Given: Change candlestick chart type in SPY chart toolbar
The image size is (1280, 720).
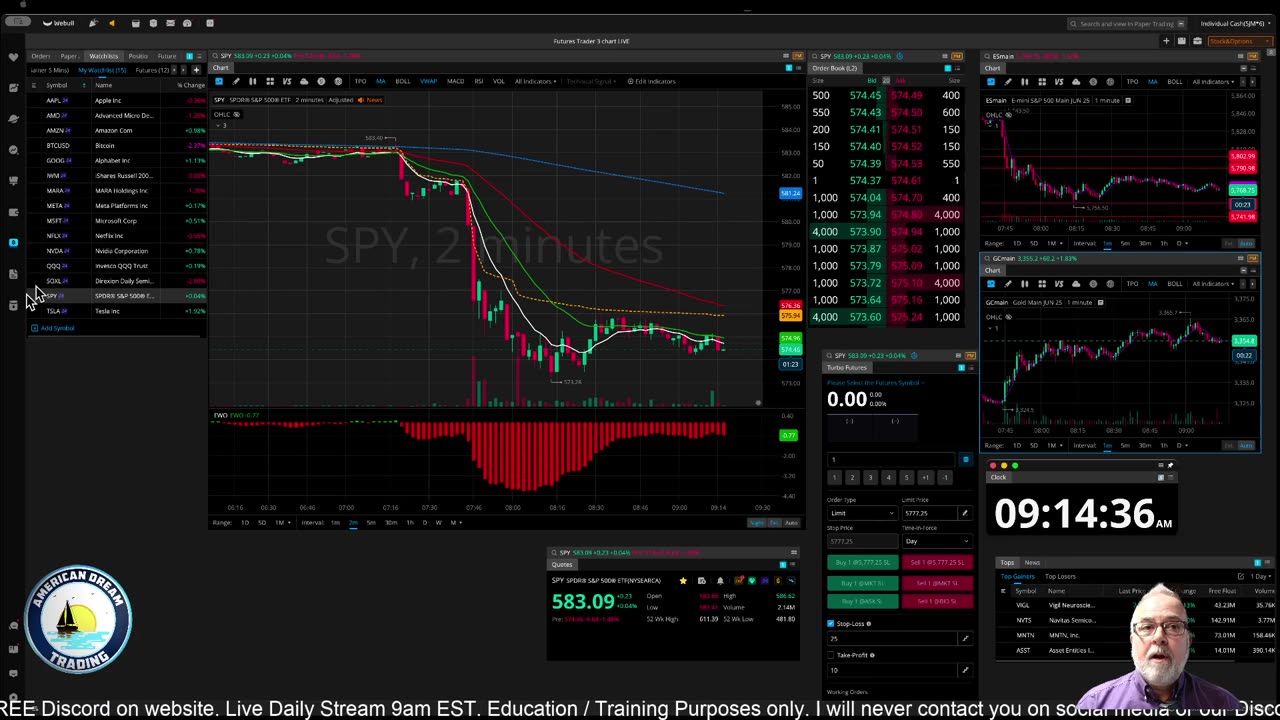Looking at the screenshot, I should point(253,81).
